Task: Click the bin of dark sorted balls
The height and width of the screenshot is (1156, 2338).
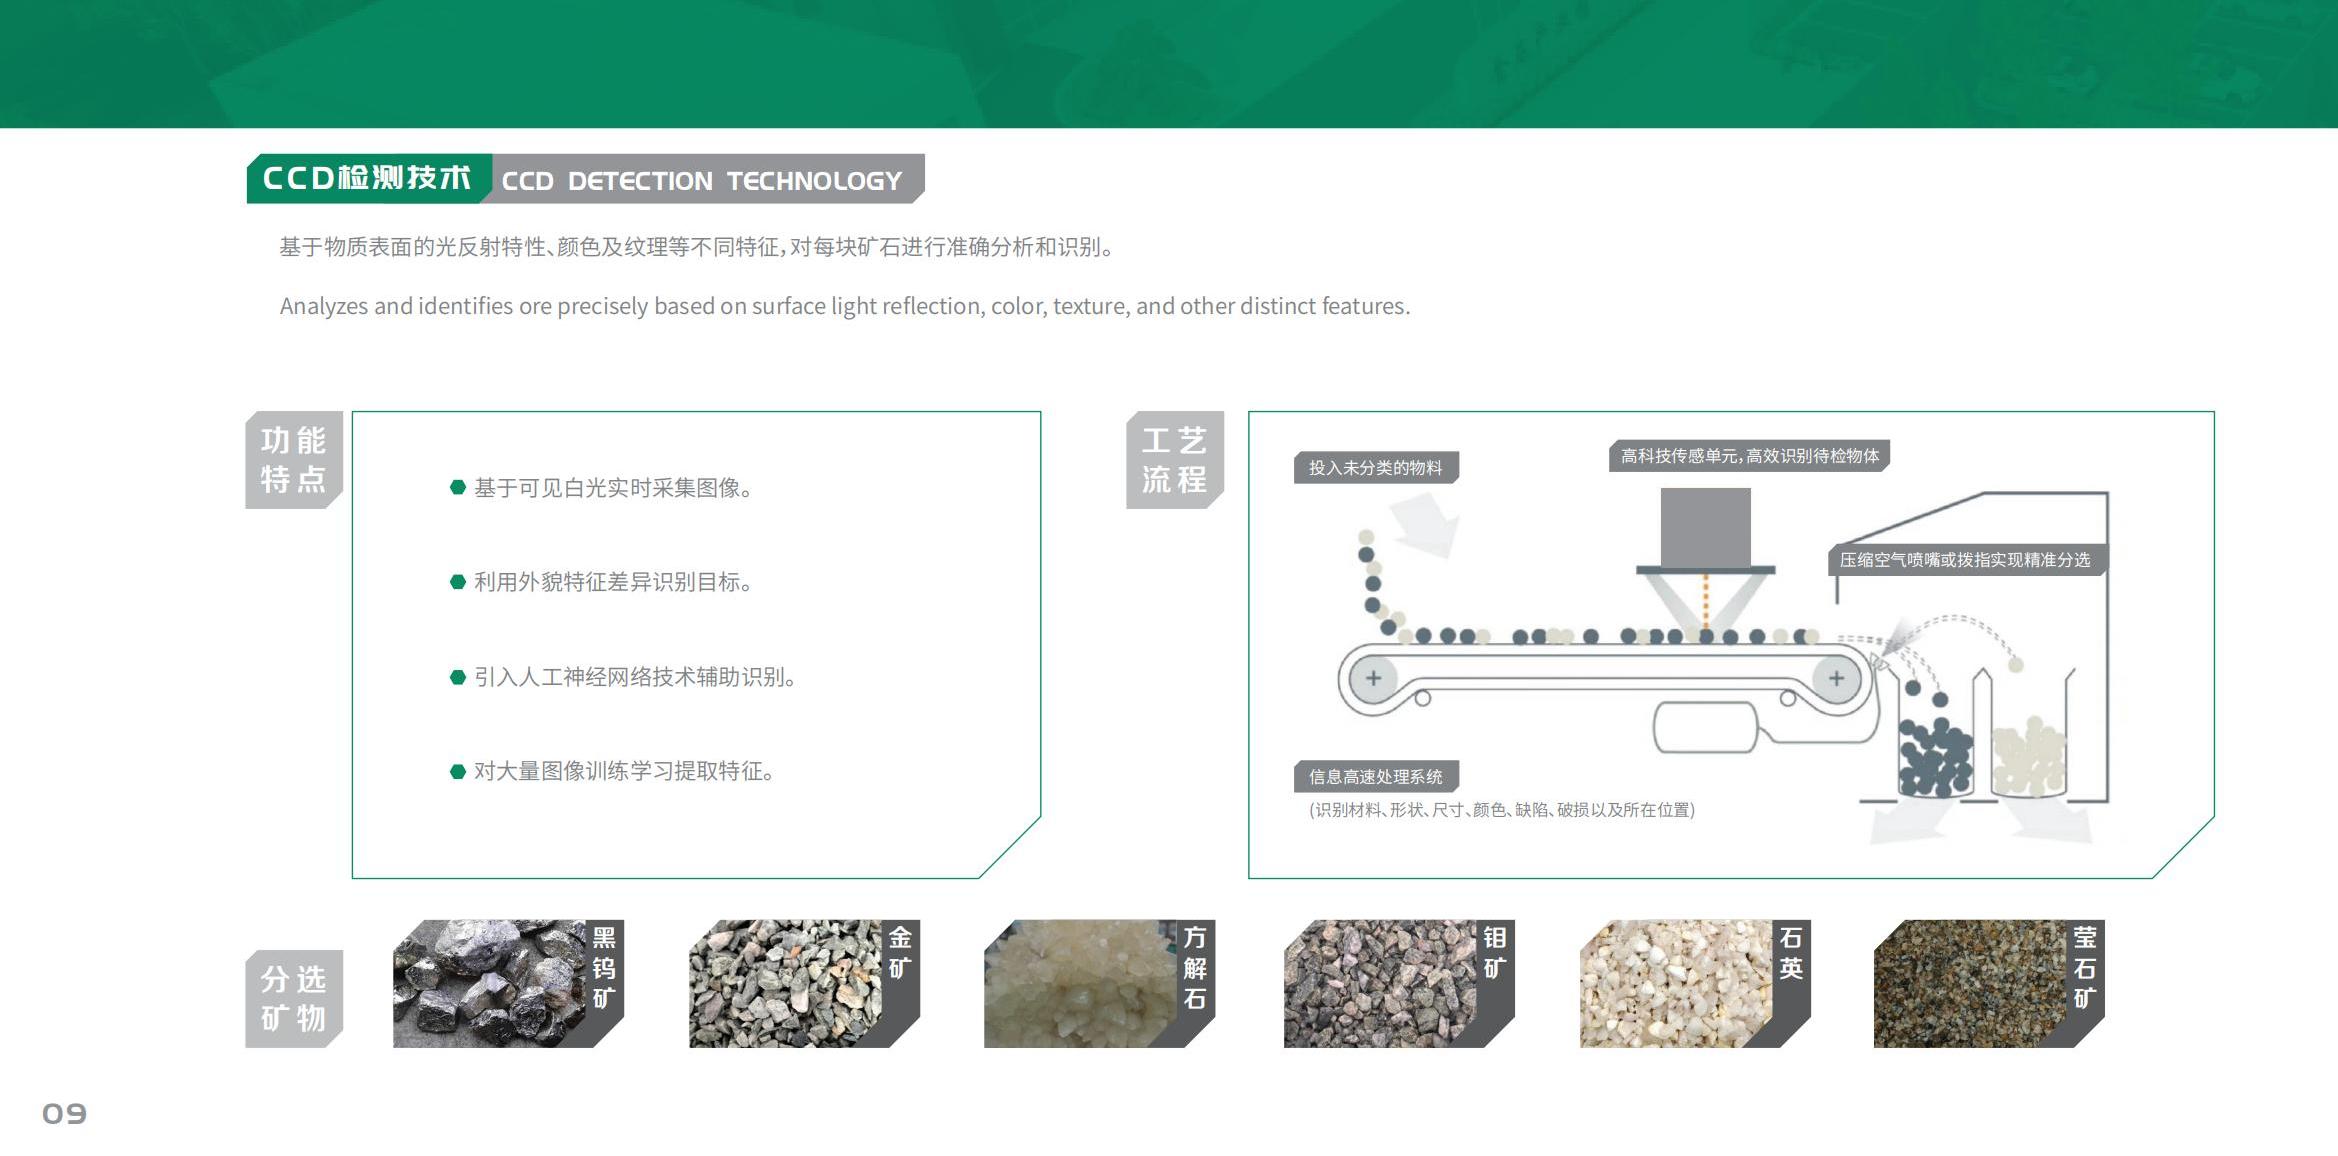Action: tap(1936, 756)
